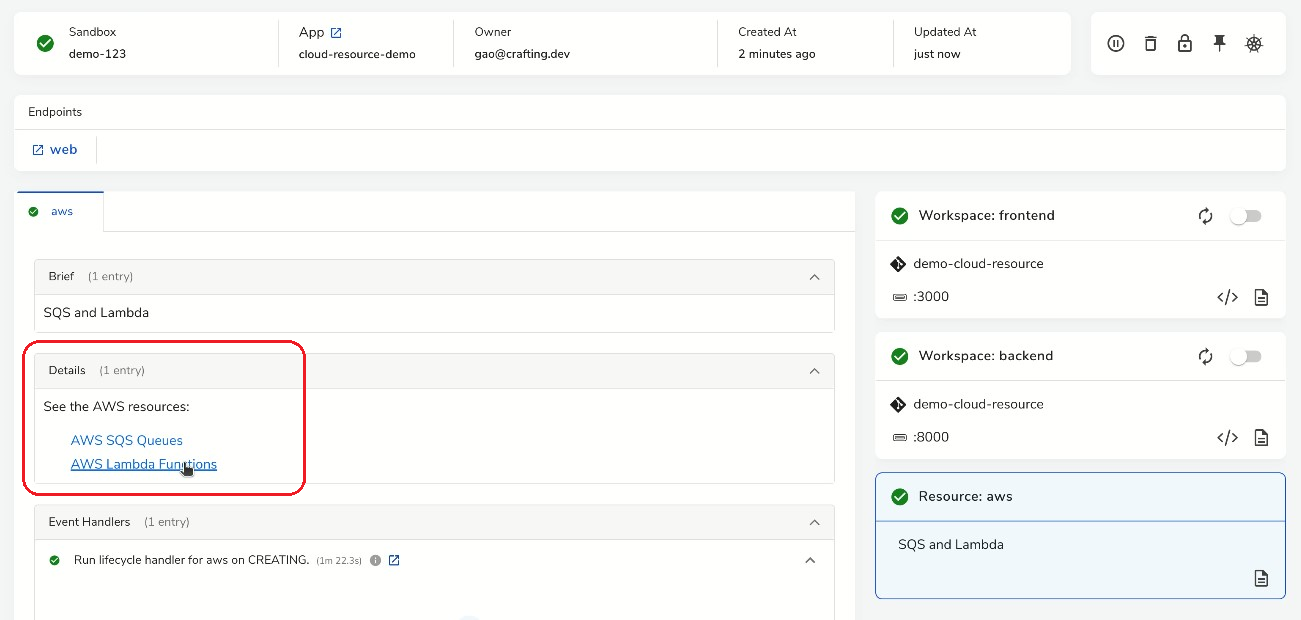Image resolution: width=1301 pixels, height=620 pixels.
Task: Click the demo-123 sandbox name
Action: tap(97, 54)
